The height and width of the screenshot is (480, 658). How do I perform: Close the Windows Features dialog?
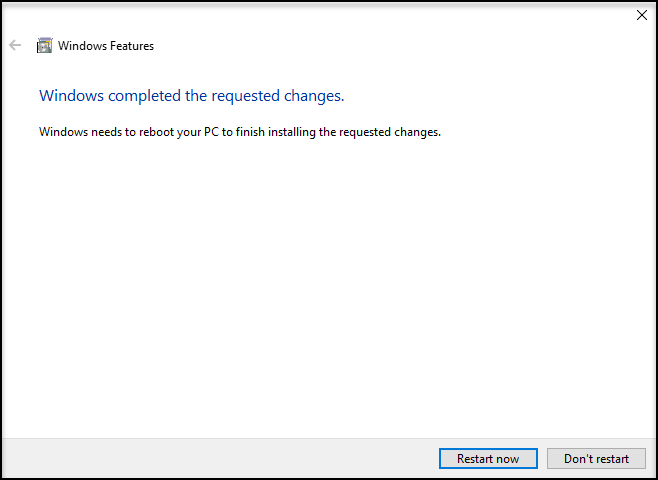[642, 15]
